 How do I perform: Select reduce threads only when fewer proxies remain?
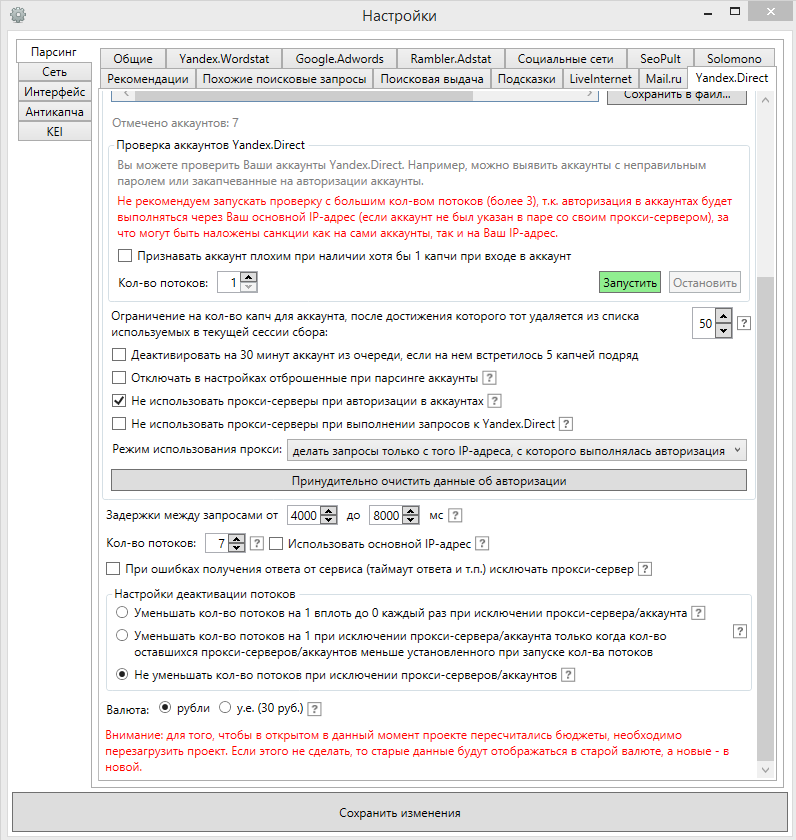coord(122,635)
